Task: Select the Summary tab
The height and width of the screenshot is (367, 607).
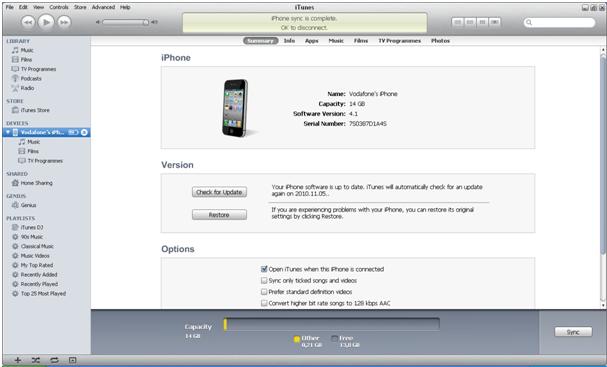Action: pyautogui.click(x=261, y=41)
